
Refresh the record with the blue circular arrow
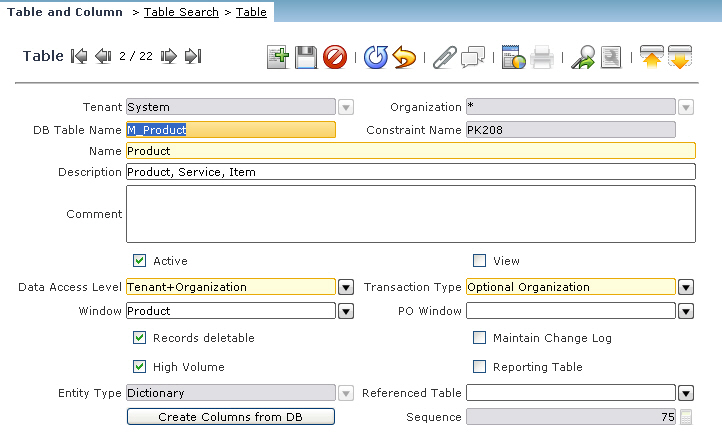375,57
